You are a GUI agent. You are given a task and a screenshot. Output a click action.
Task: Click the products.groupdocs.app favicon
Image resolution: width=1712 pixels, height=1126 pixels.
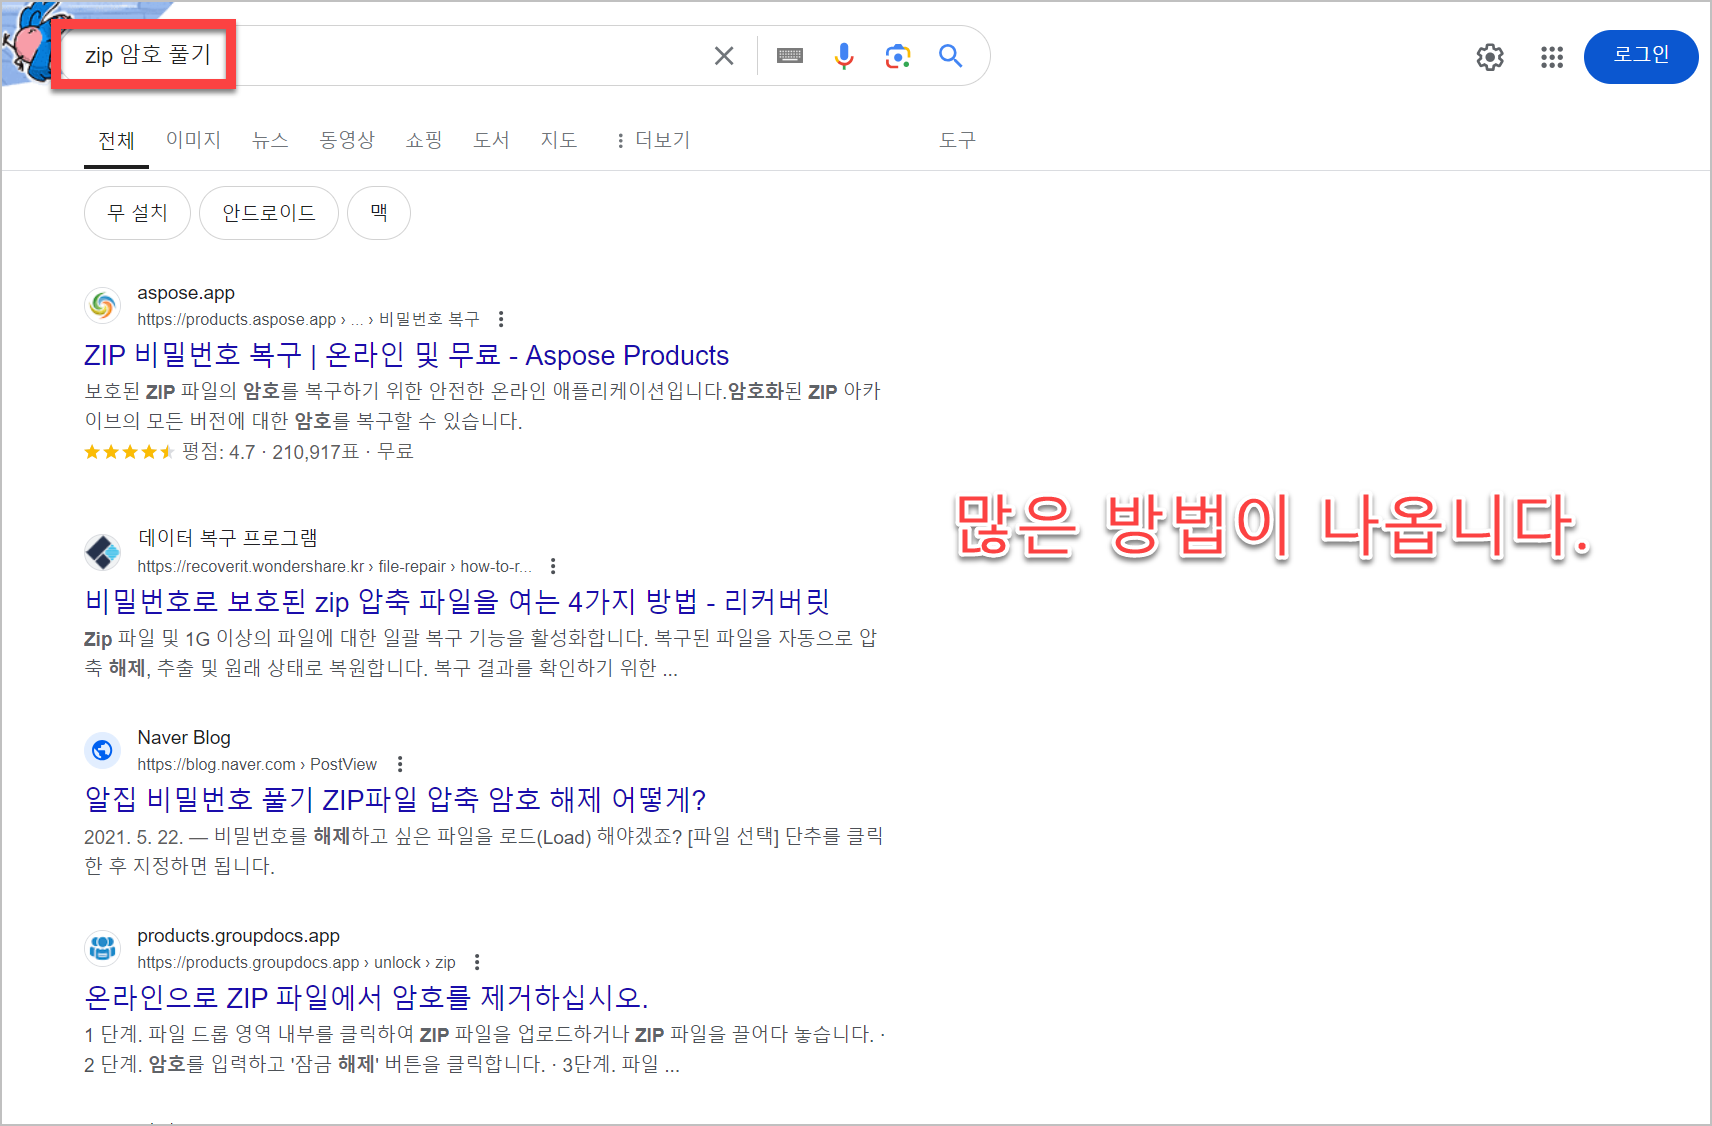pyautogui.click(x=103, y=947)
